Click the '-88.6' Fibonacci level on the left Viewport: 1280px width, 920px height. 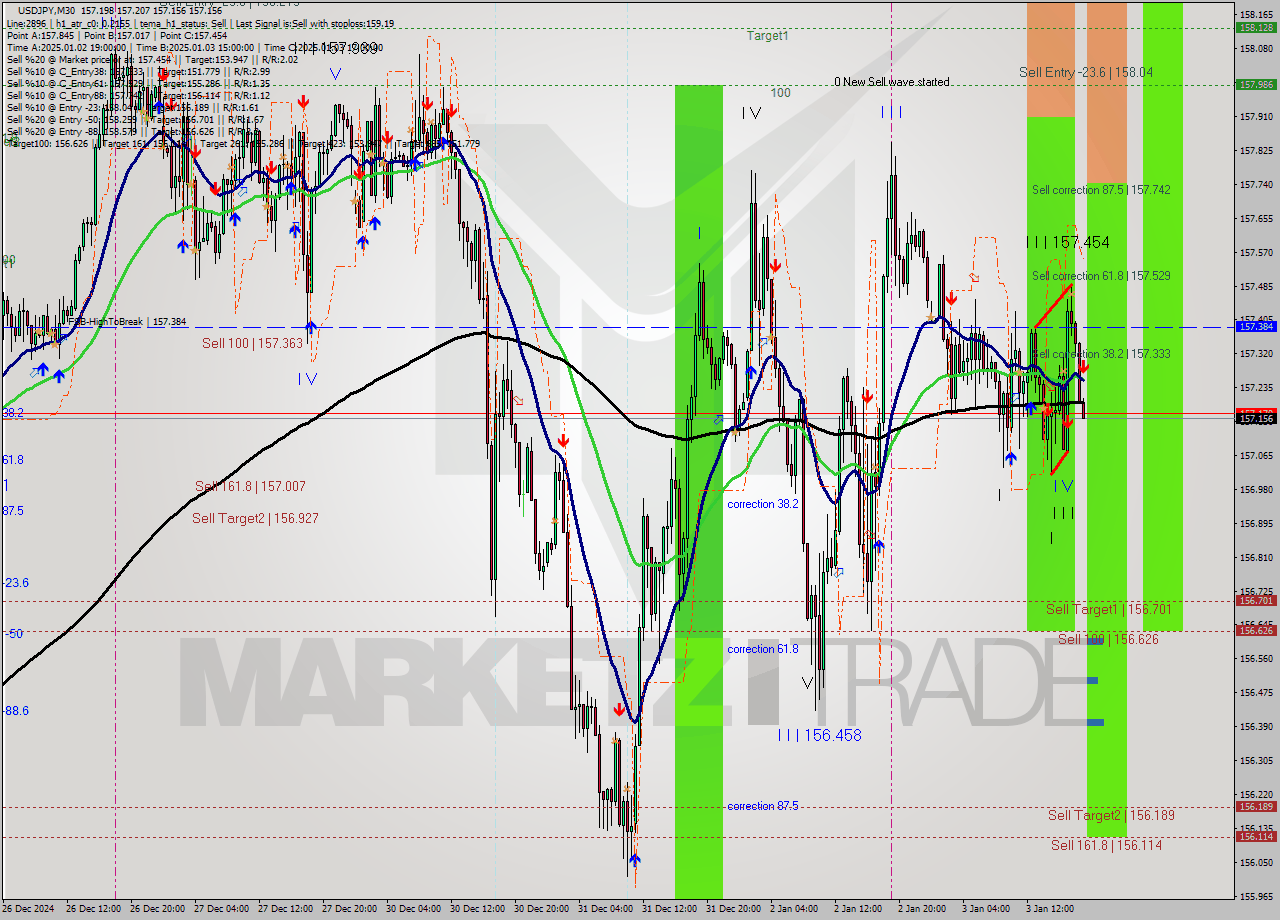16,711
